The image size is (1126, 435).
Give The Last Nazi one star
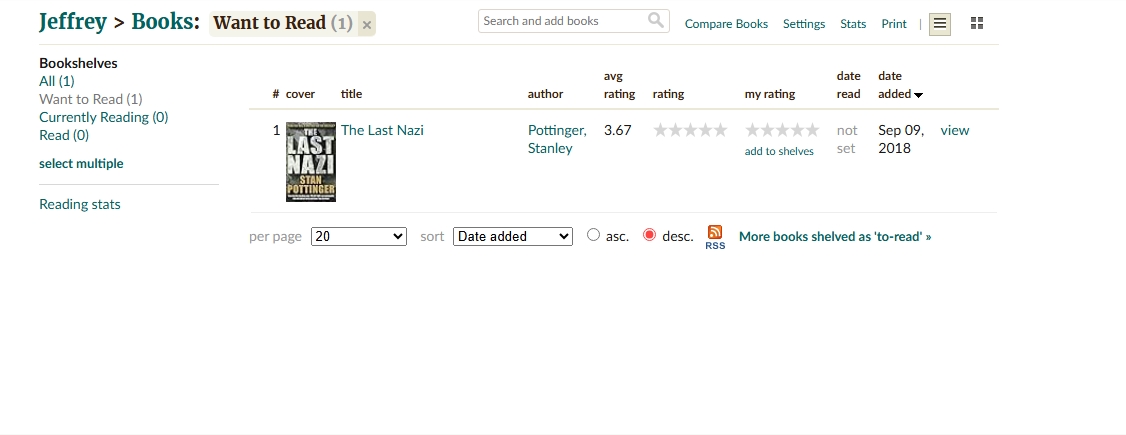click(x=752, y=130)
